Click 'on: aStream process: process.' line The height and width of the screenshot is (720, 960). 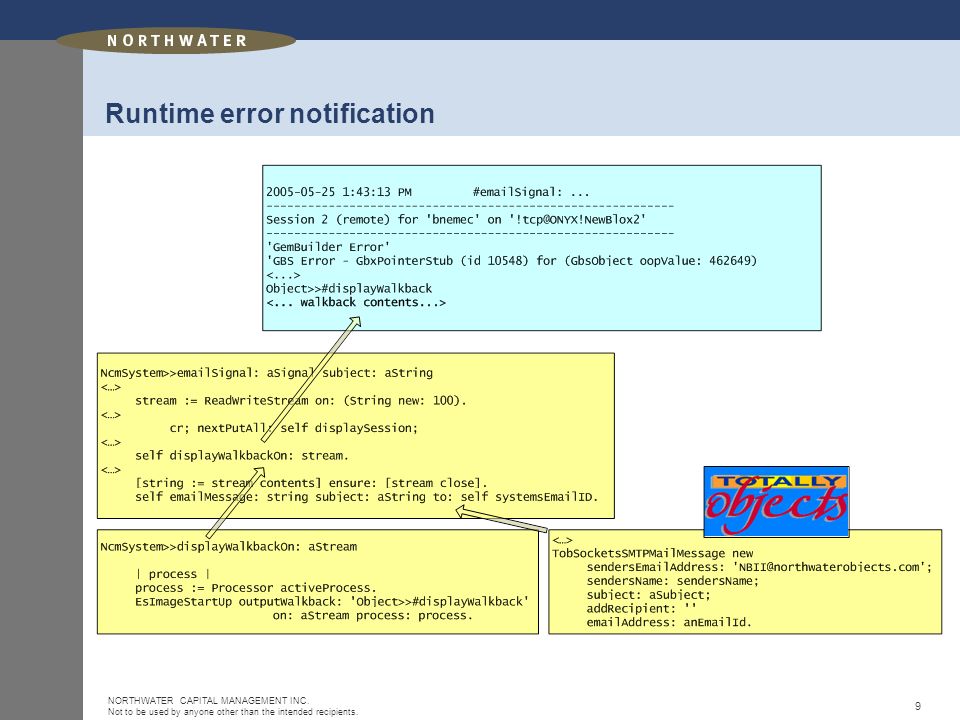pos(373,615)
